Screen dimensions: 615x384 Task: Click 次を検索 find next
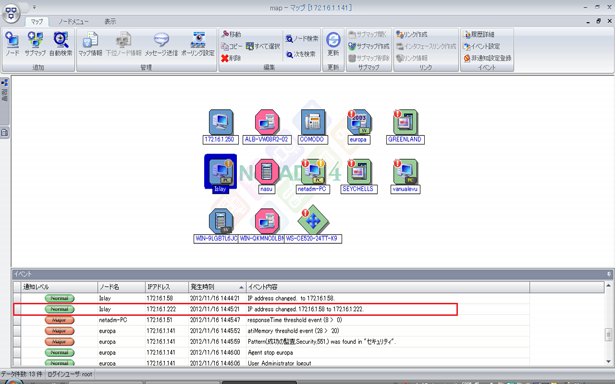(300, 54)
